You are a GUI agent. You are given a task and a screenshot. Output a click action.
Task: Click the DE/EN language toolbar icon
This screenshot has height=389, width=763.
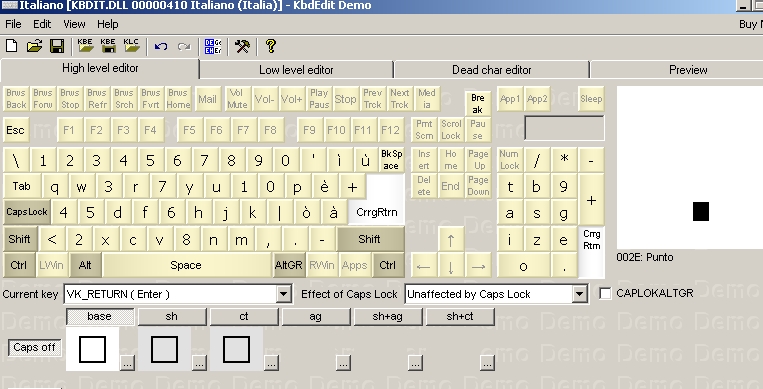213,46
